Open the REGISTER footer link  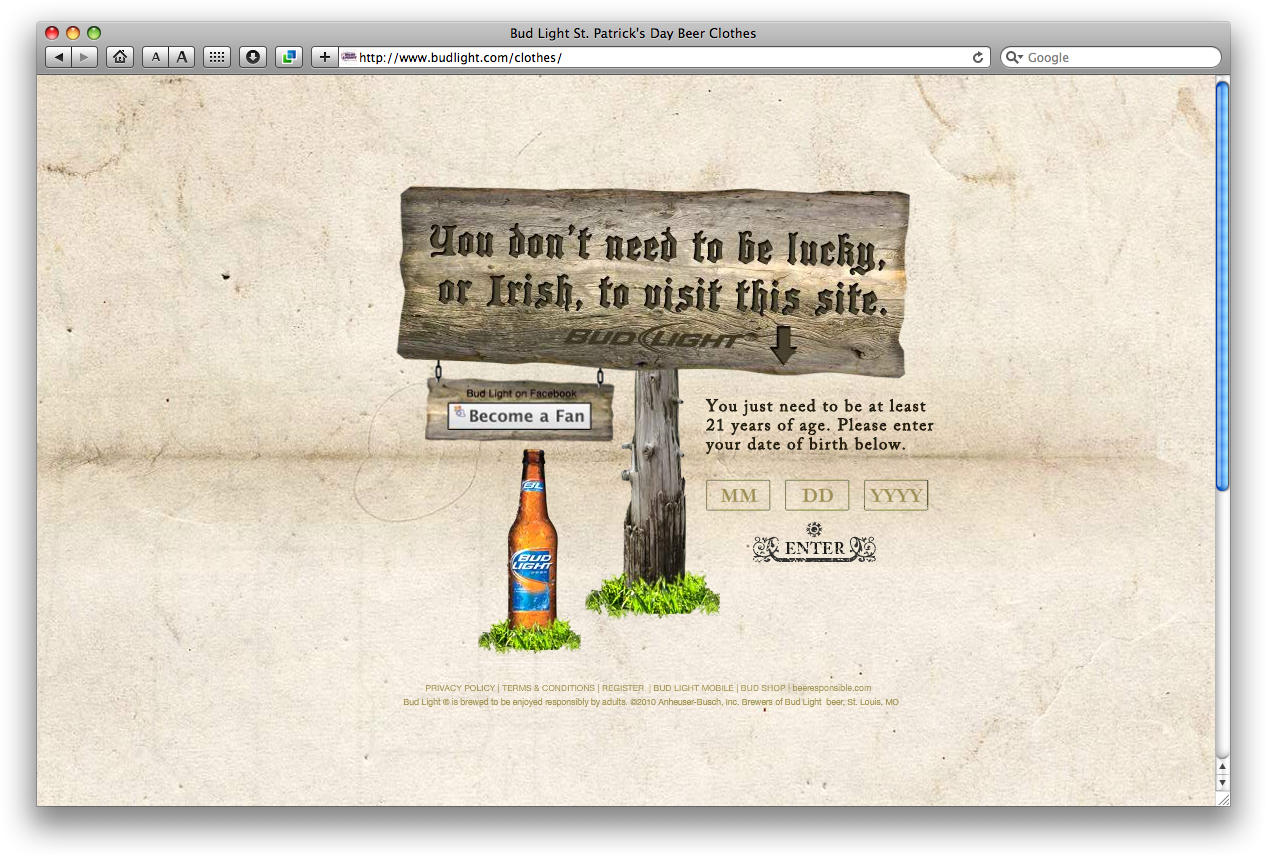click(x=623, y=688)
